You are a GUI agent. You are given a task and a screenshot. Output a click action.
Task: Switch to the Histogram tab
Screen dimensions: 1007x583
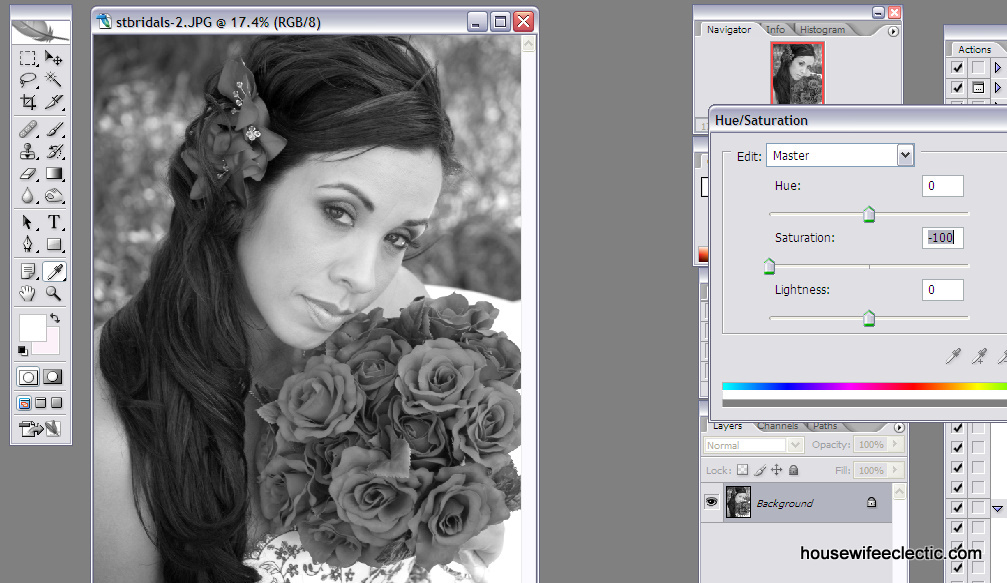820,29
